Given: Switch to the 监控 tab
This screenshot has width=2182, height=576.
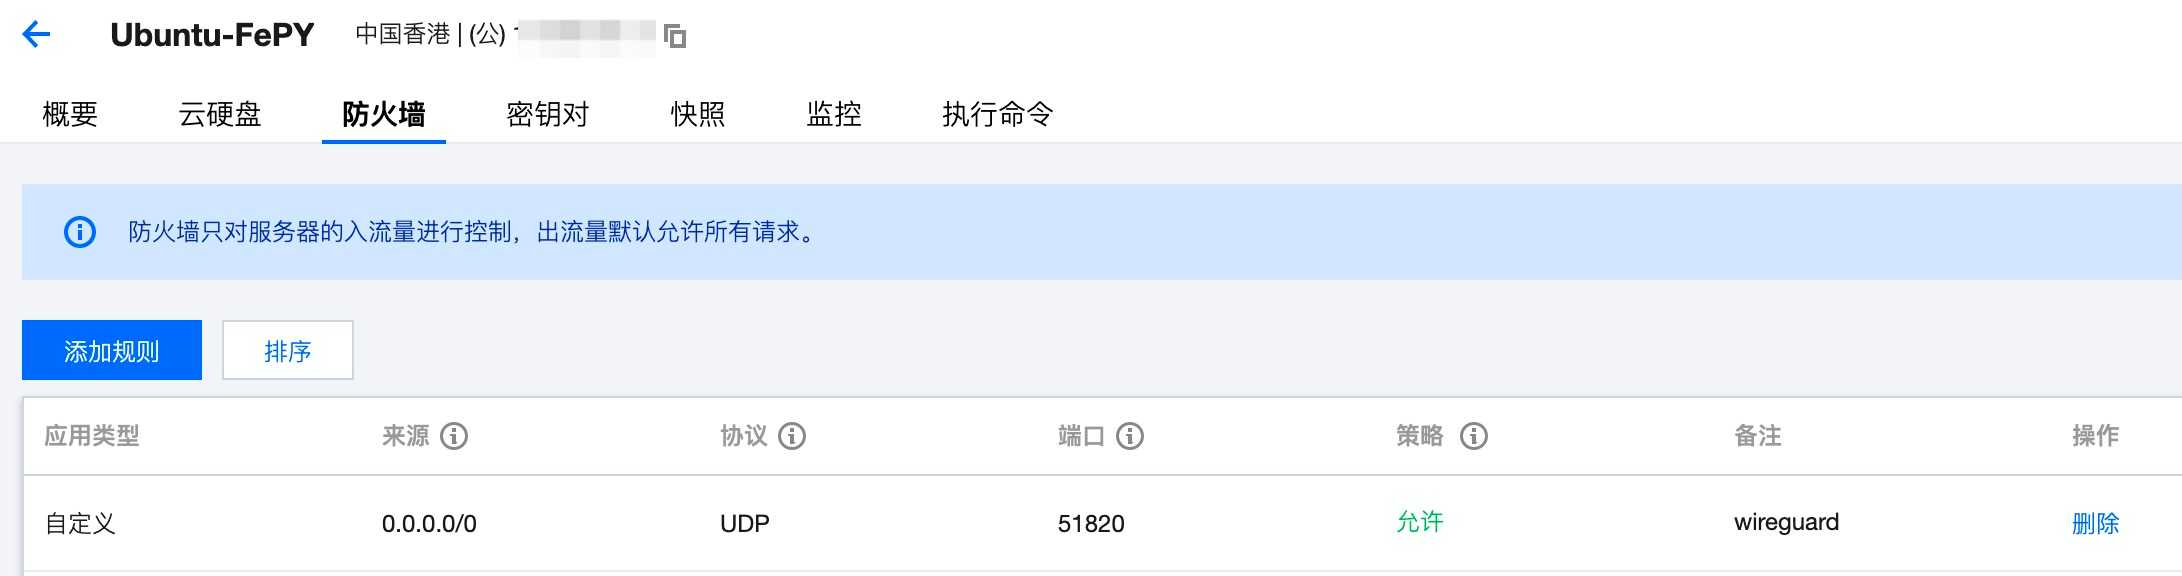Looking at the screenshot, I should click(833, 114).
